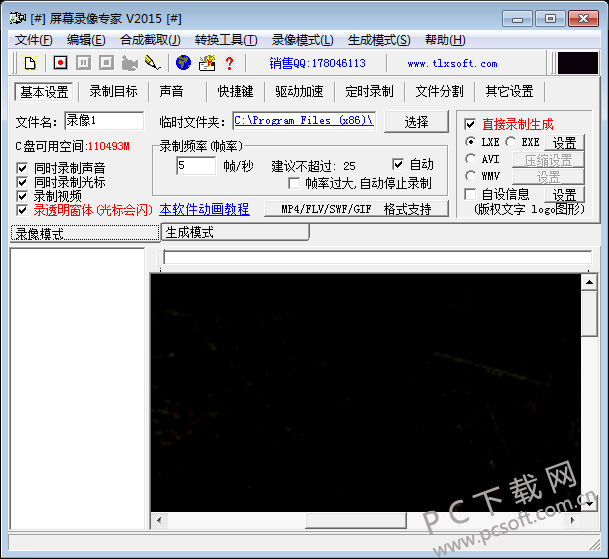Switch to the 基本设置 tab
Image resolution: width=609 pixels, height=559 pixels.
(44, 92)
